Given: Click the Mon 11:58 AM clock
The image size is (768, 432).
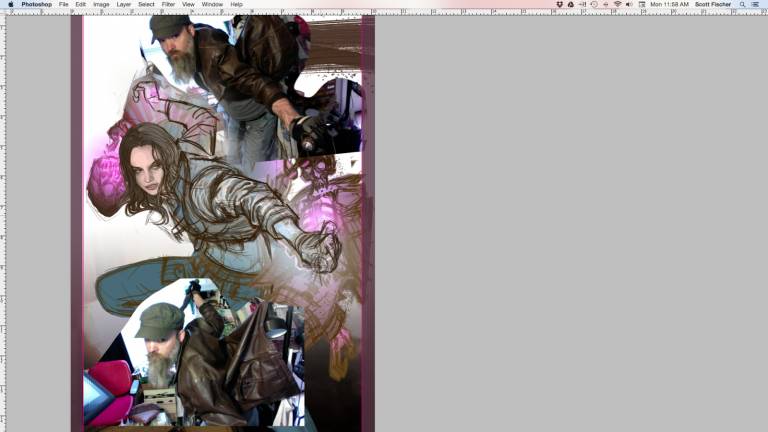Looking at the screenshot, I should point(669,4).
